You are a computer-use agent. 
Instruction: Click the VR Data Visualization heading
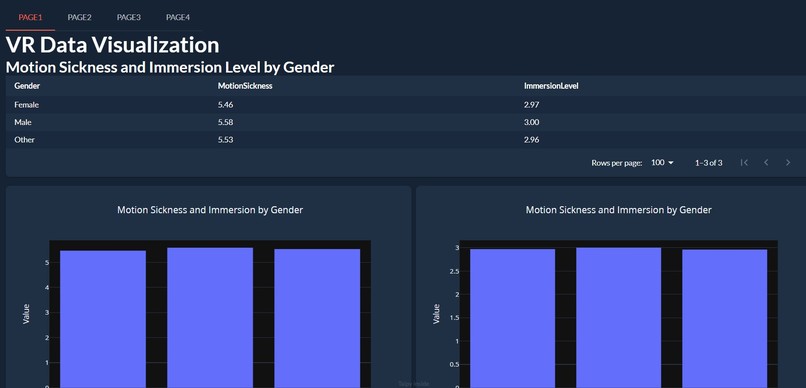(x=113, y=45)
